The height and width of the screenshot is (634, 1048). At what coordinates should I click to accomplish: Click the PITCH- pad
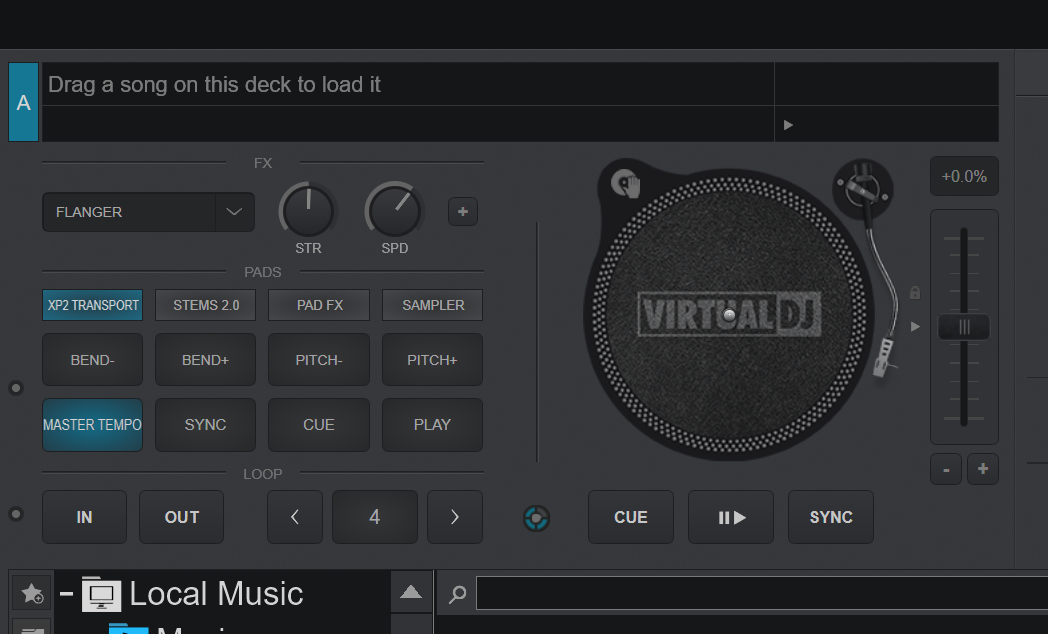[319, 360]
